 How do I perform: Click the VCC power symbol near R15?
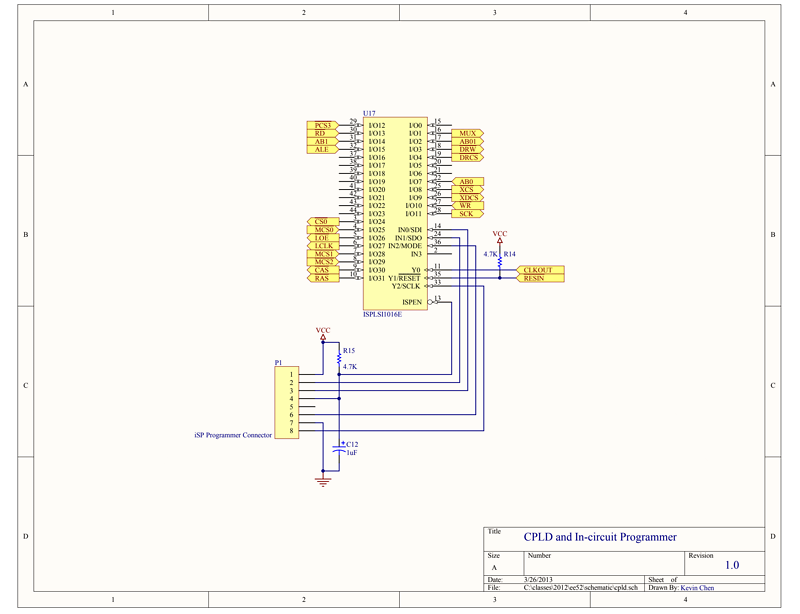(323, 333)
